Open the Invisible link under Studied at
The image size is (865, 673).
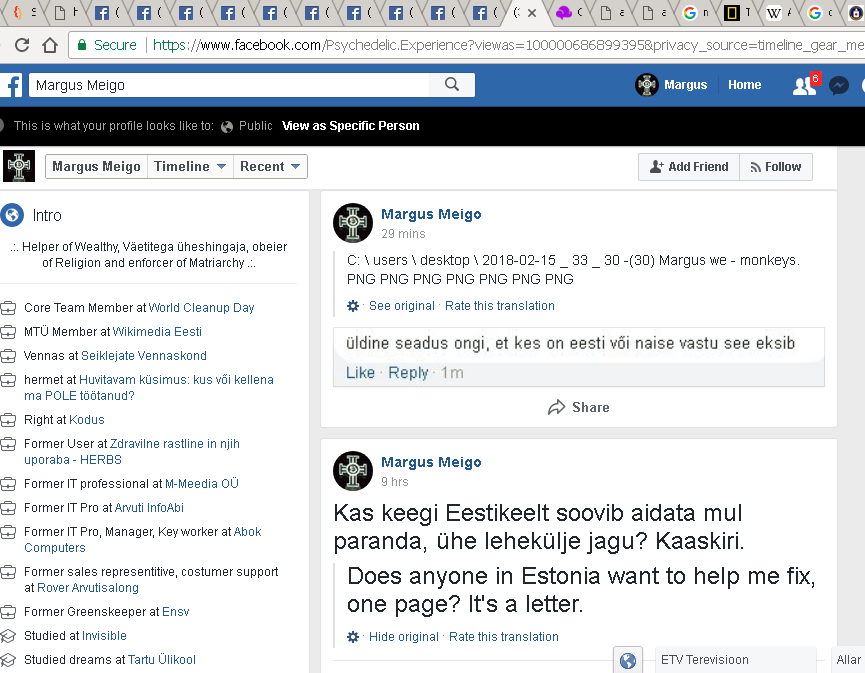[x=104, y=636]
